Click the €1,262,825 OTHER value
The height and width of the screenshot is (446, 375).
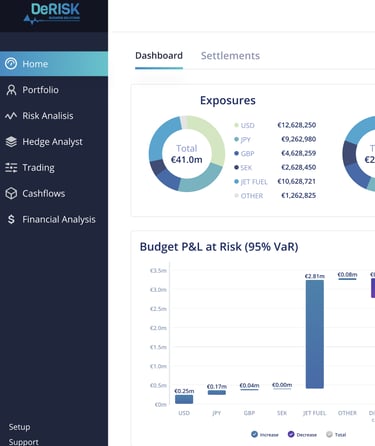pyautogui.click(x=299, y=195)
